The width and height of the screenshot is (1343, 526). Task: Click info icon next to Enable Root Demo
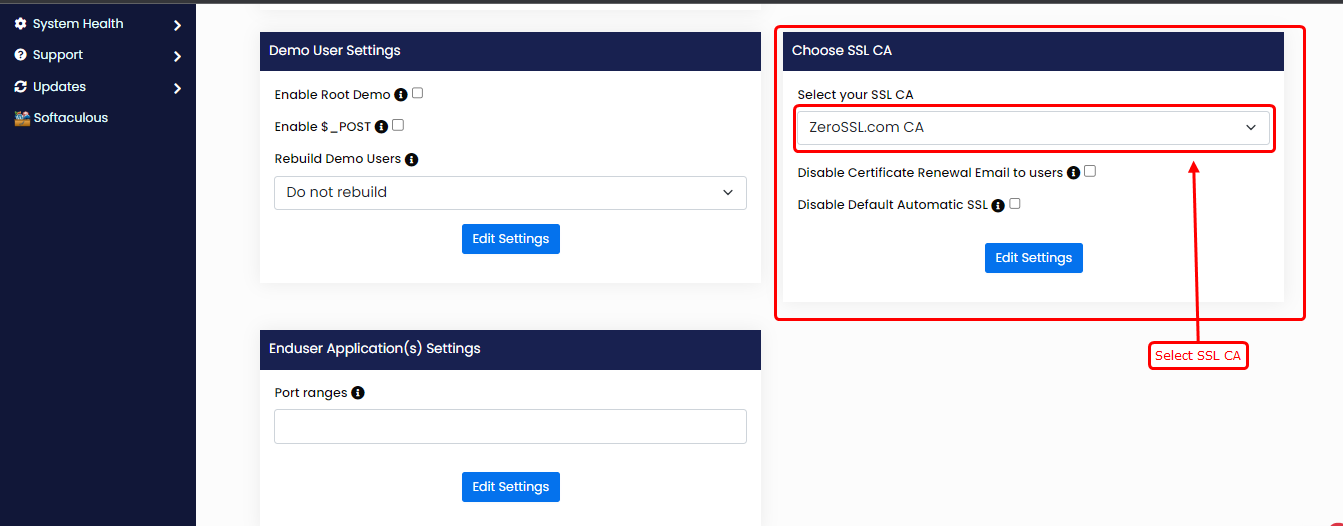tap(401, 95)
